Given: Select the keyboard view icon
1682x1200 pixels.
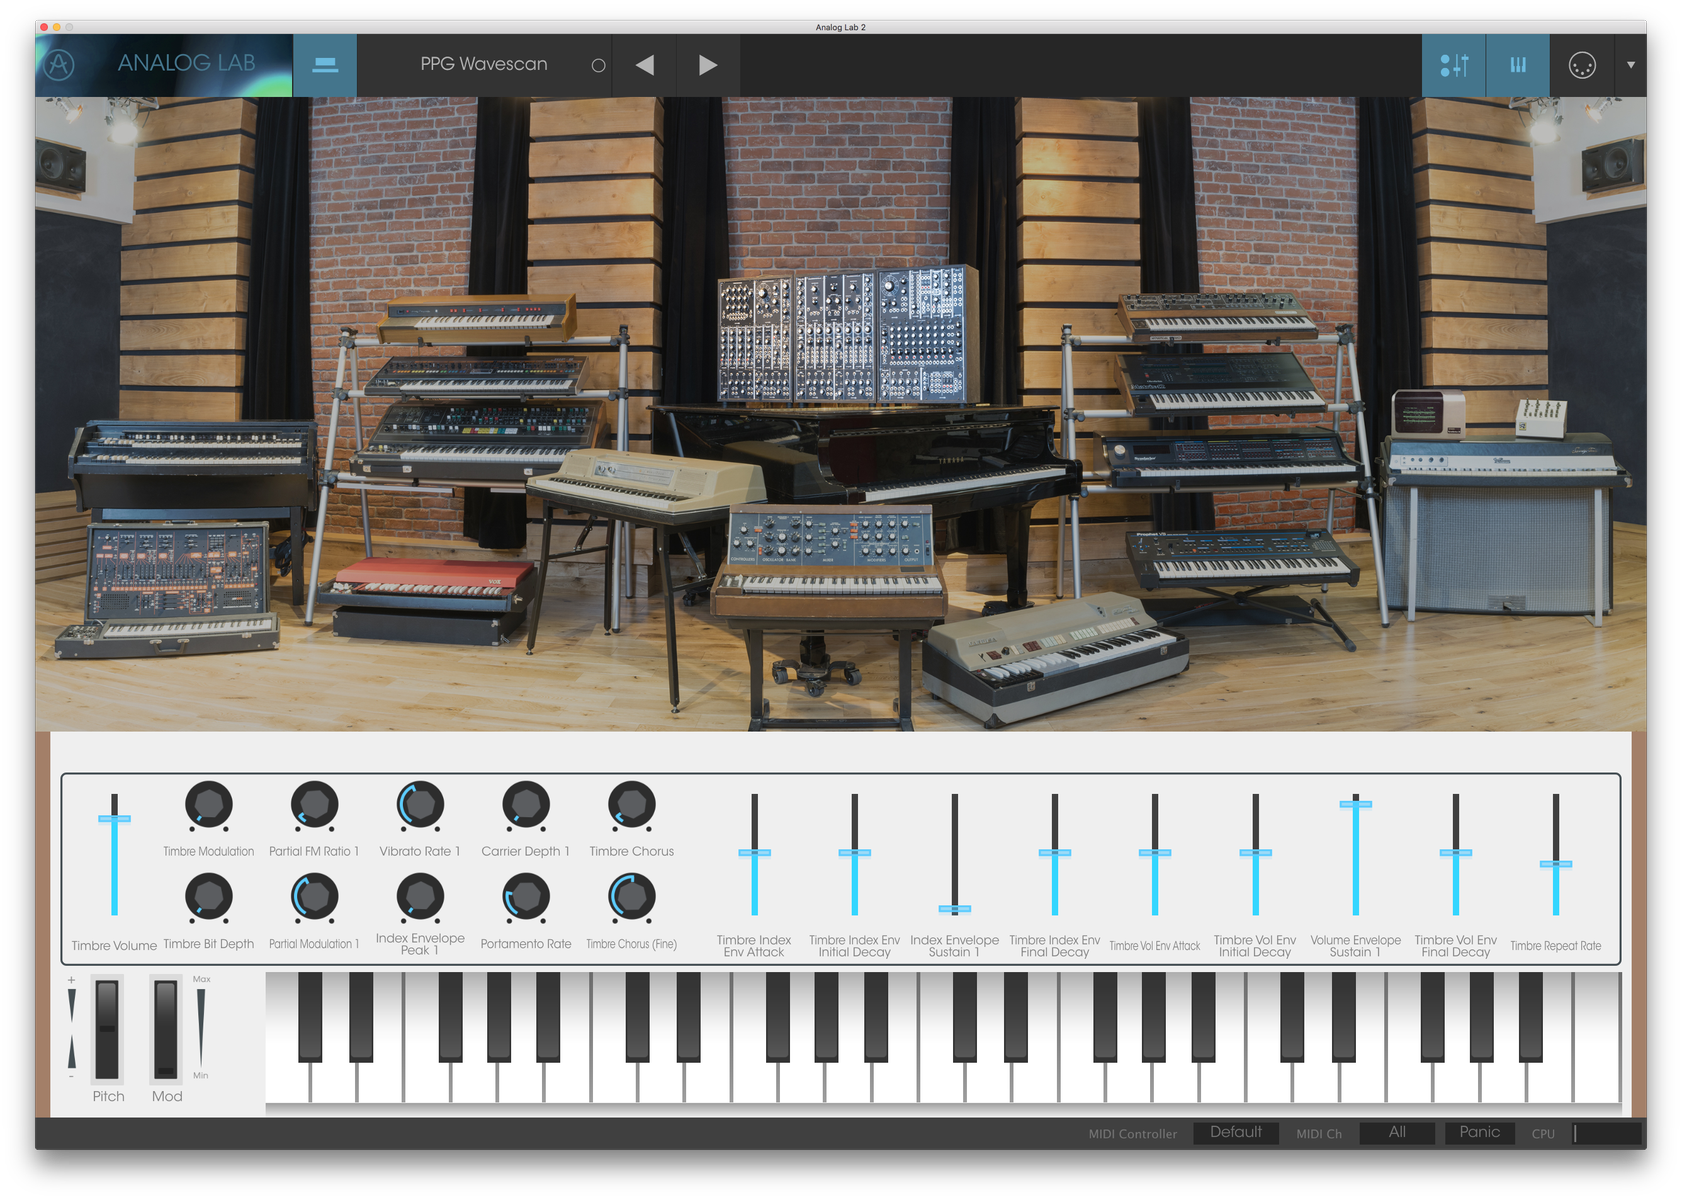Looking at the screenshot, I should (1517, 64).
